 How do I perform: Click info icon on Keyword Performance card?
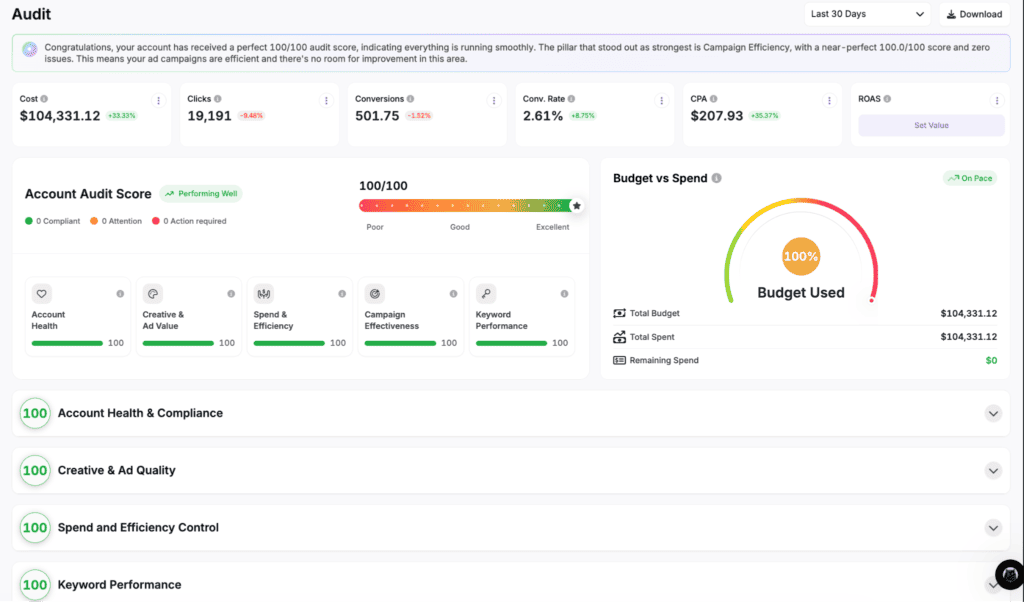(x=564, y=294)
